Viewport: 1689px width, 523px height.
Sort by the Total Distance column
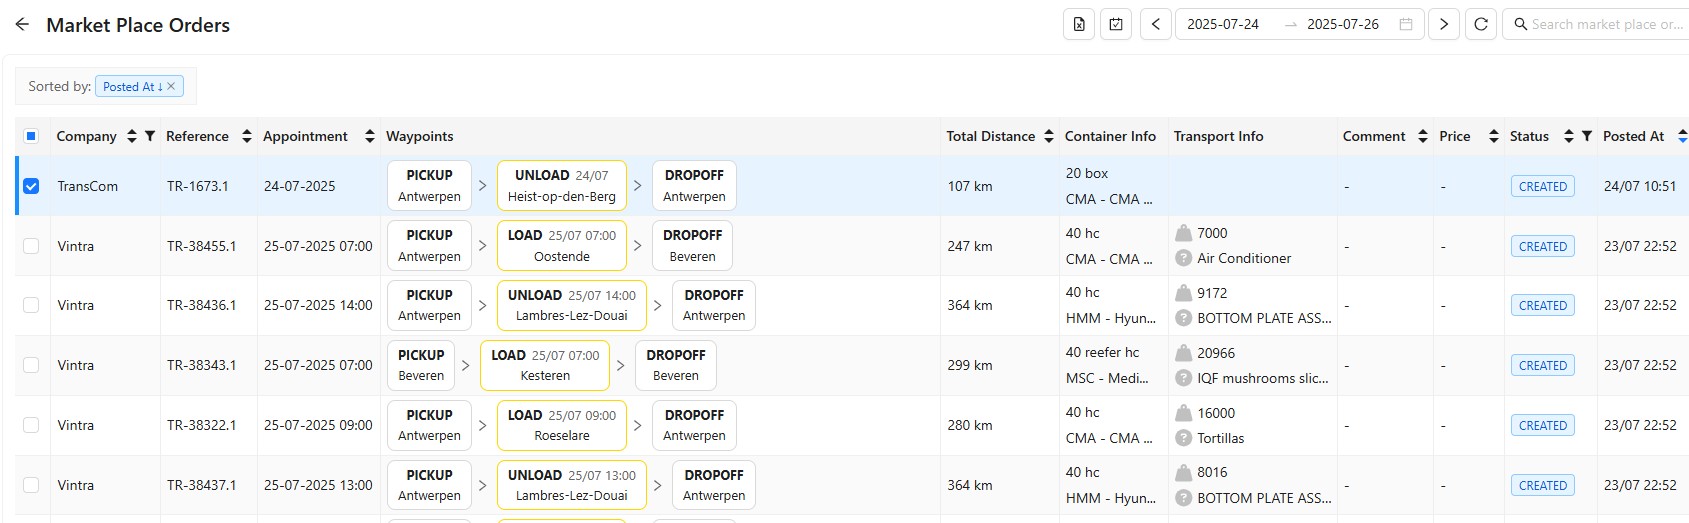(1049, 136)
